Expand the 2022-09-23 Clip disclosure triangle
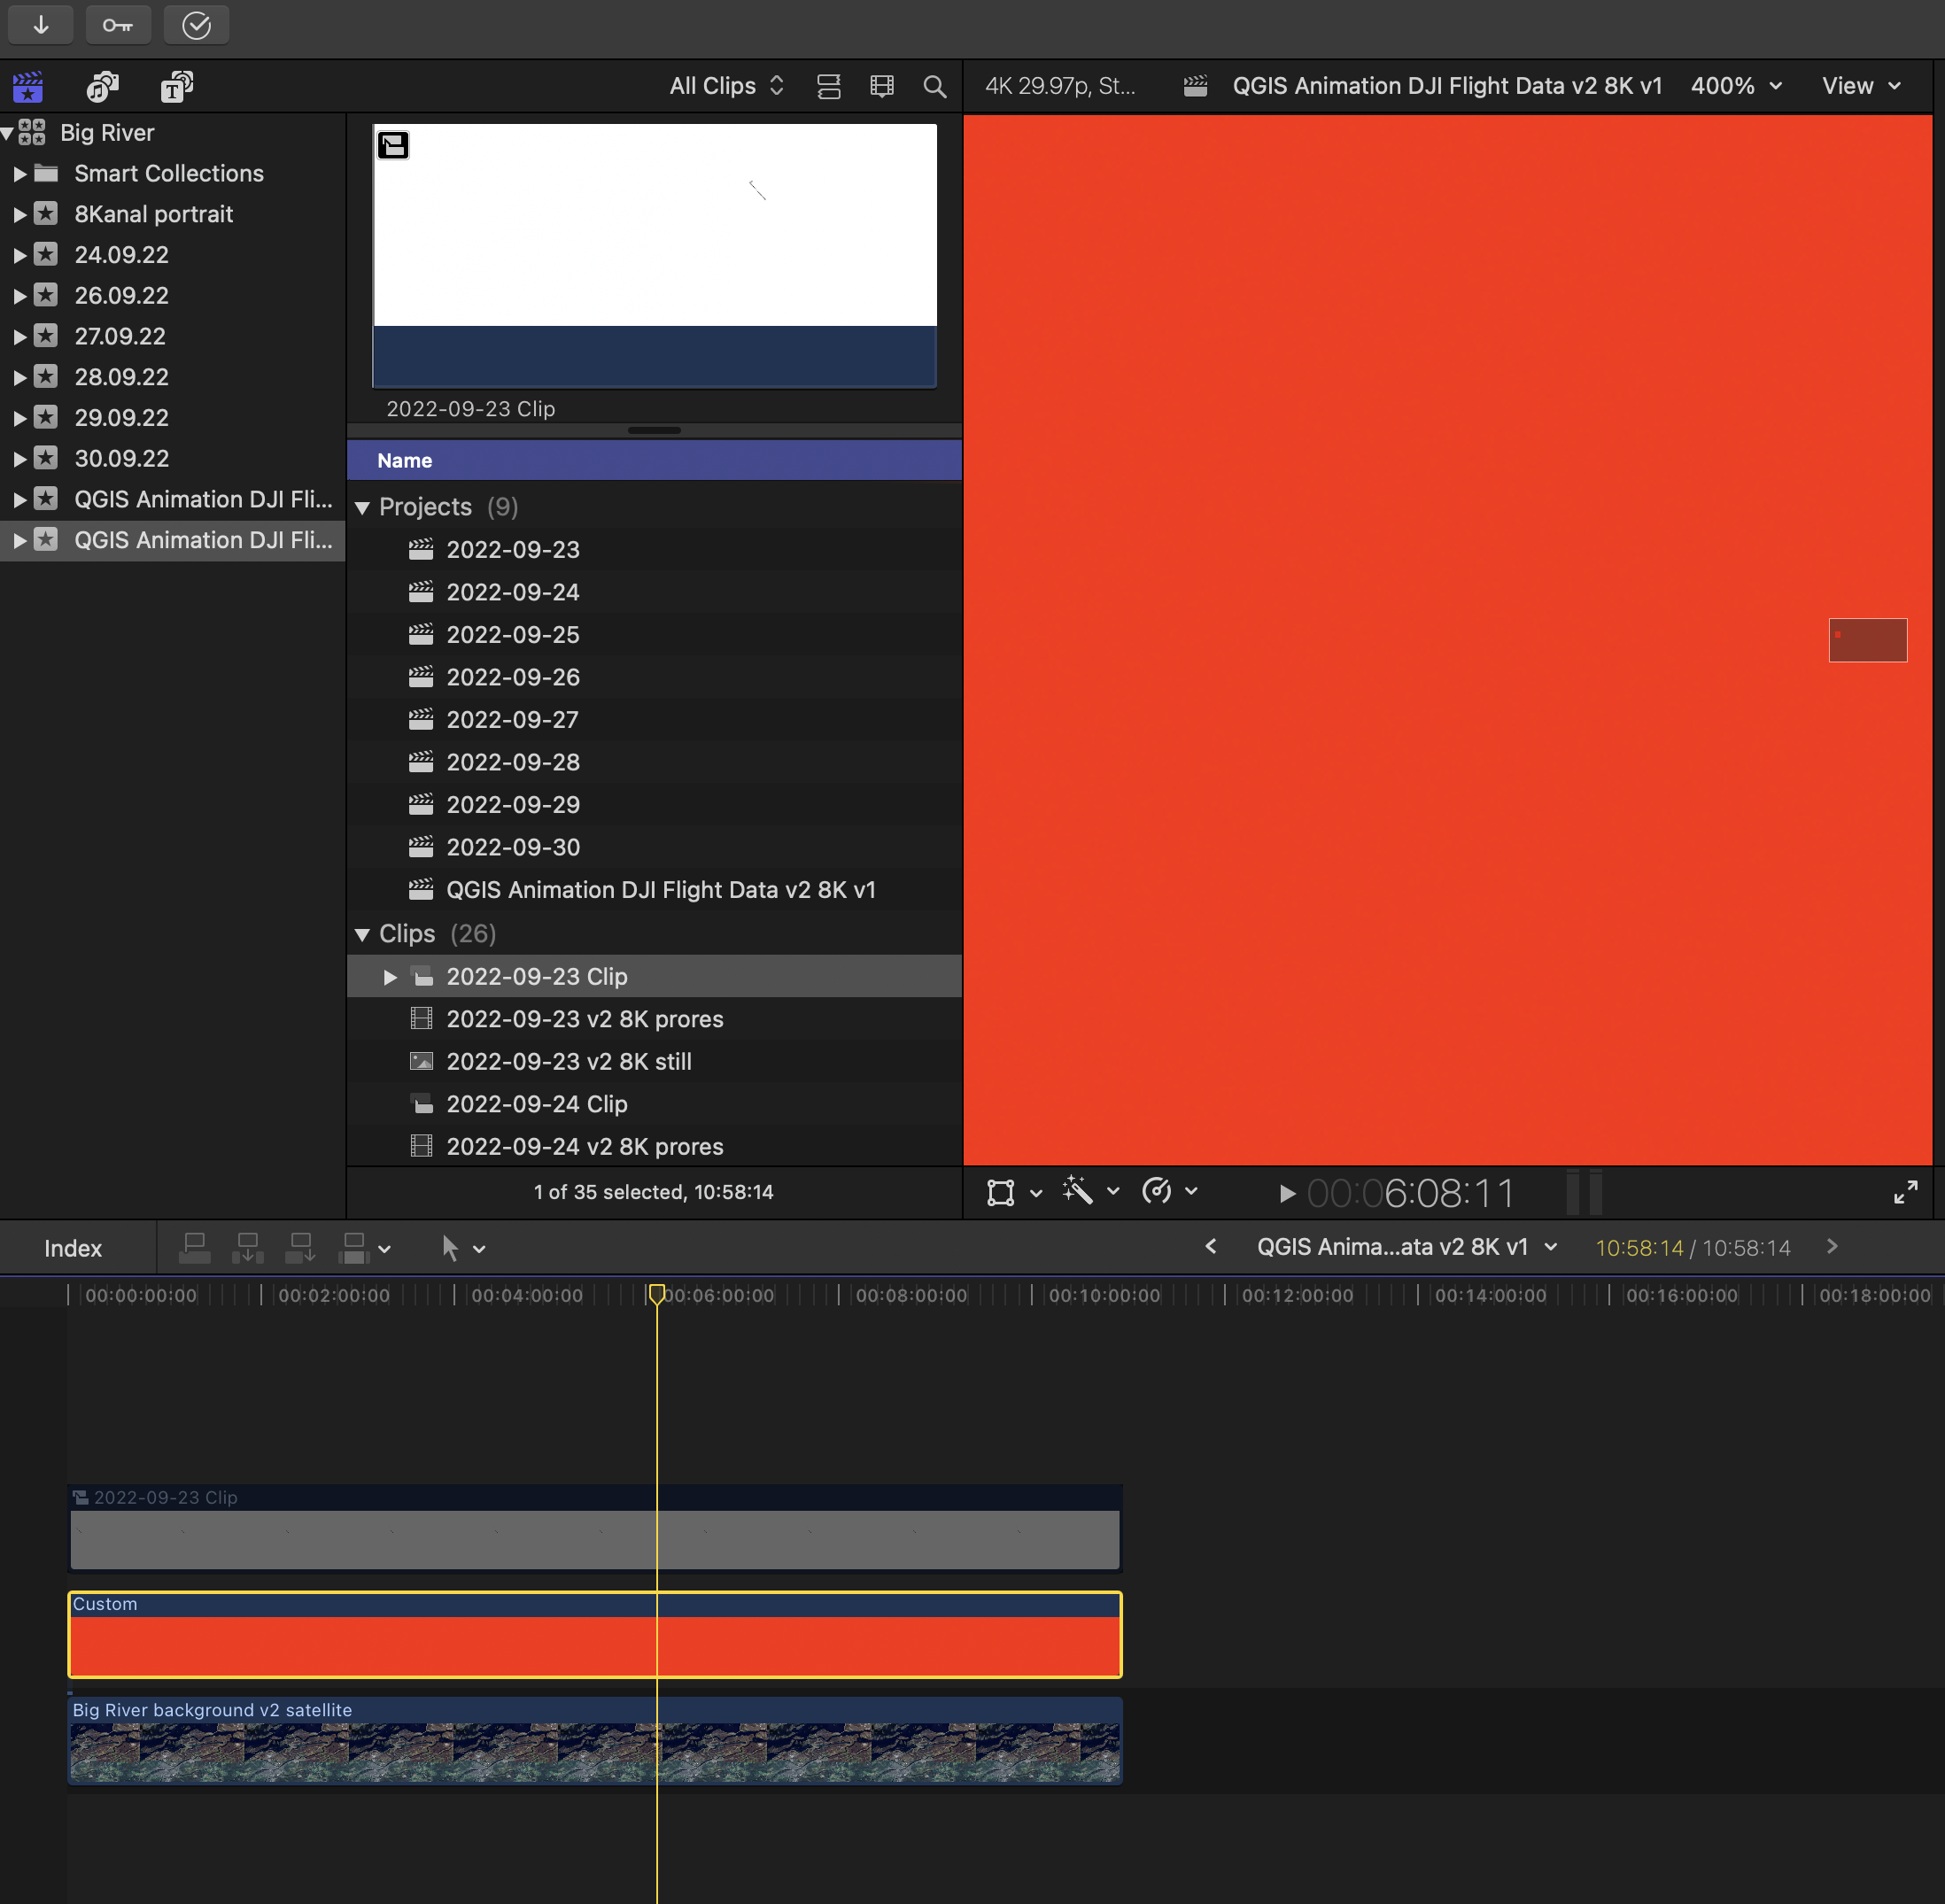Image resolution: width=1945 pixels, height=1904 pixels. click(390, 977)
